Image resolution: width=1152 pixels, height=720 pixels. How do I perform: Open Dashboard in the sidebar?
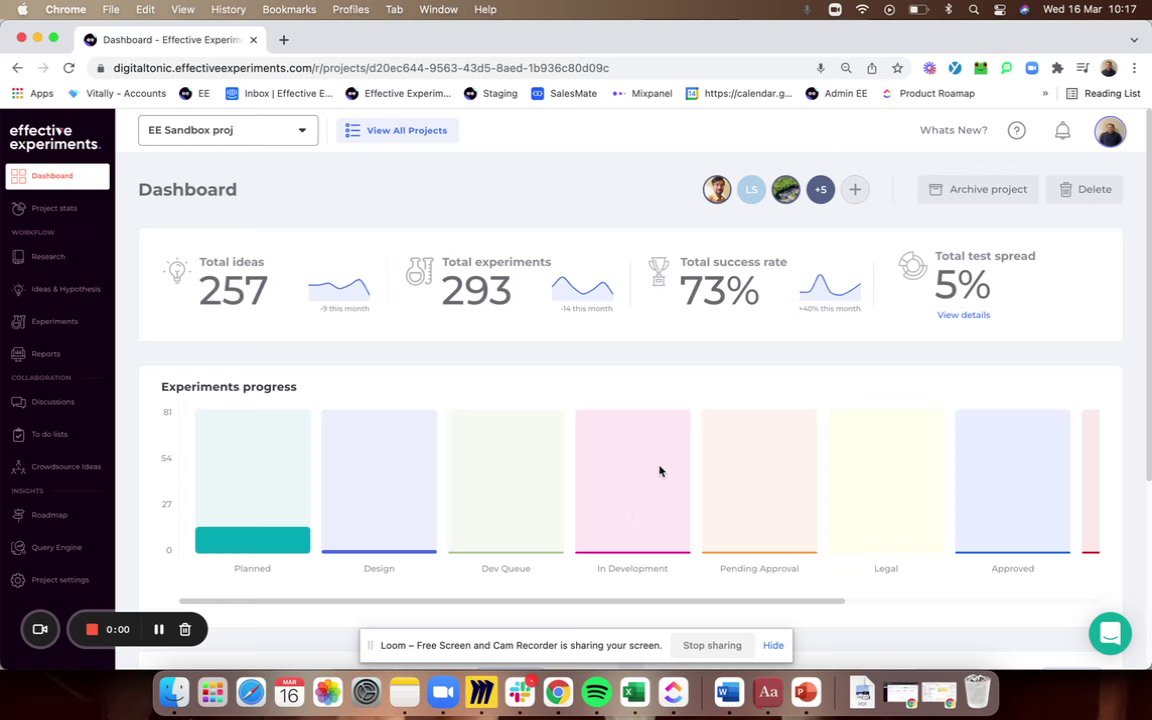[x=57, y=176]
